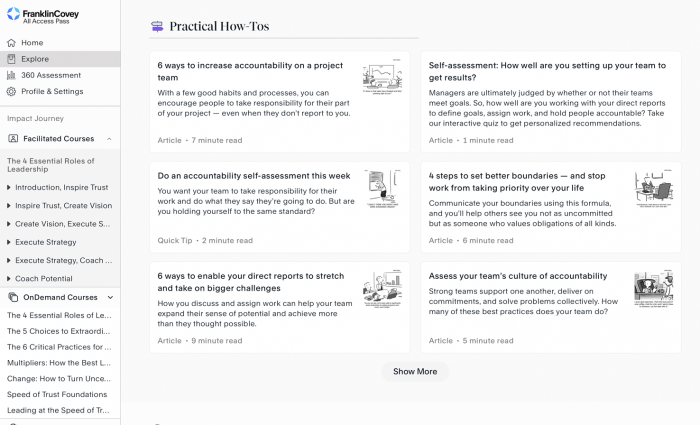Collapse the OnDemand Courses section chevron

pos(110,297)
